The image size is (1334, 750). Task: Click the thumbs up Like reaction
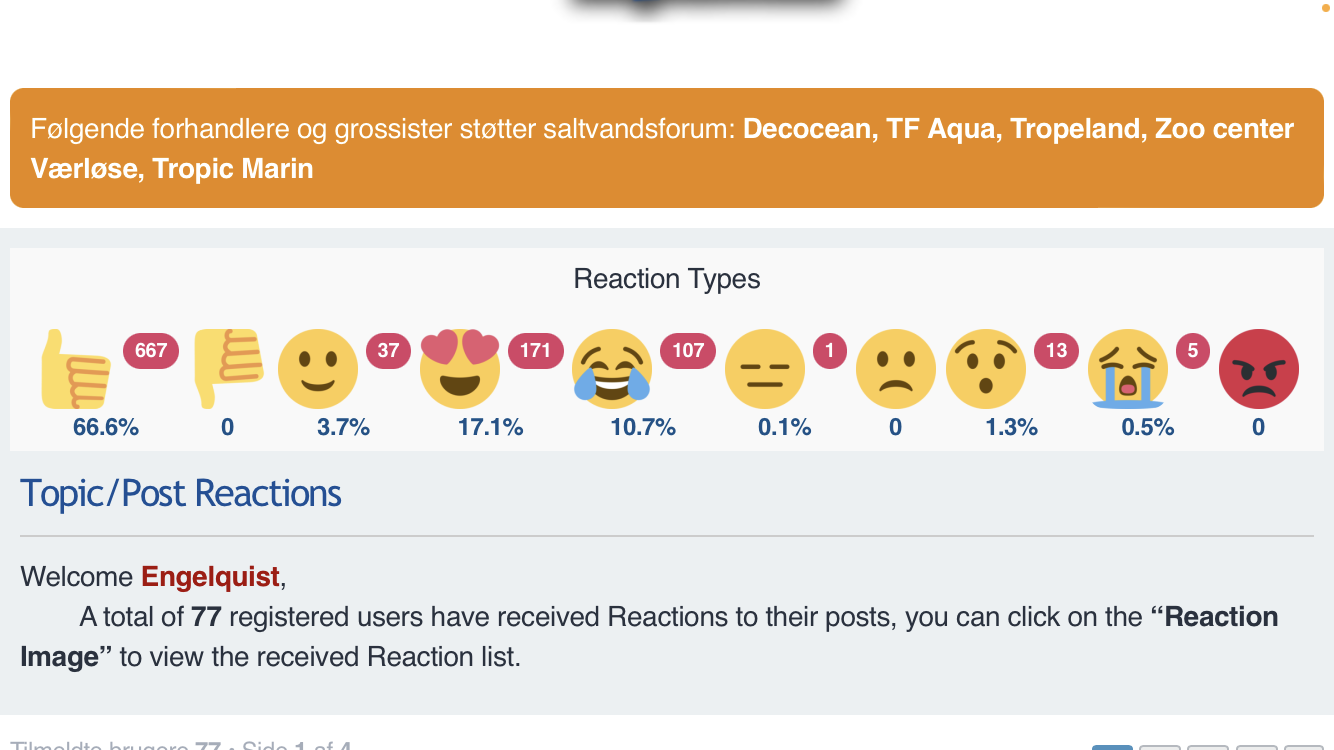pyautogui.click(x=76, y=370)
